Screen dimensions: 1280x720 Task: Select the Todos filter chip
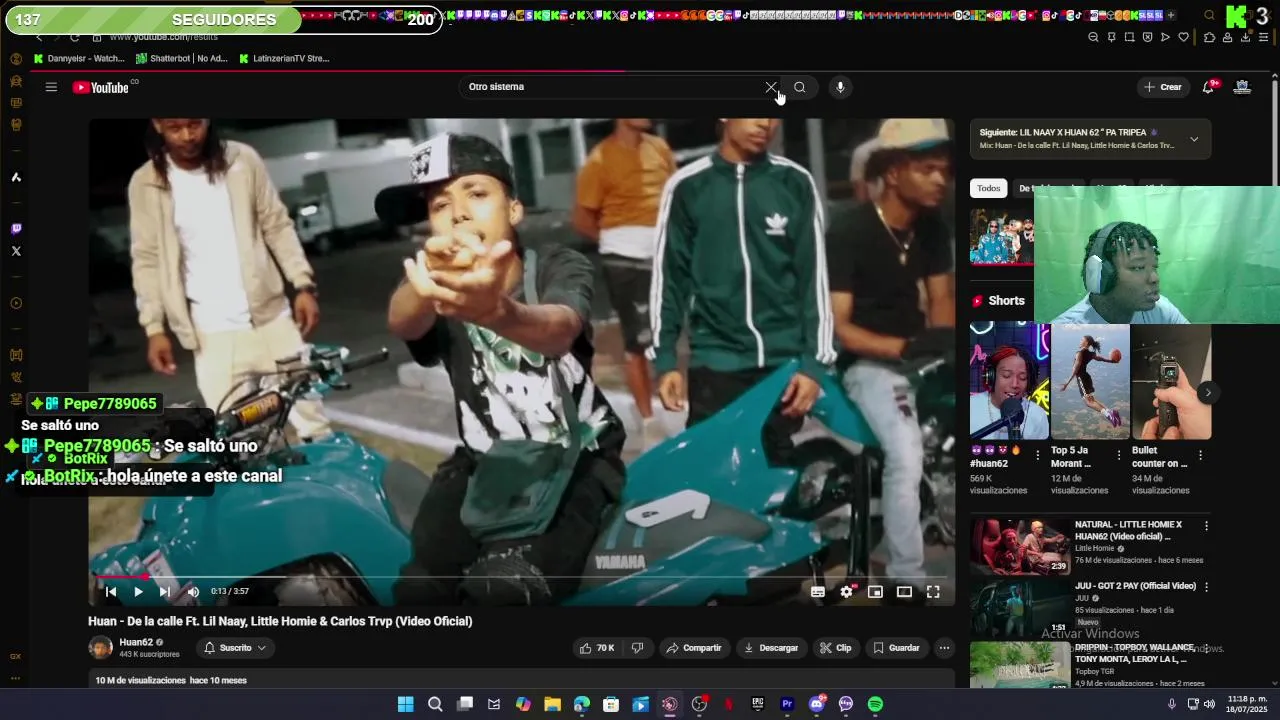tap(988, 188)
